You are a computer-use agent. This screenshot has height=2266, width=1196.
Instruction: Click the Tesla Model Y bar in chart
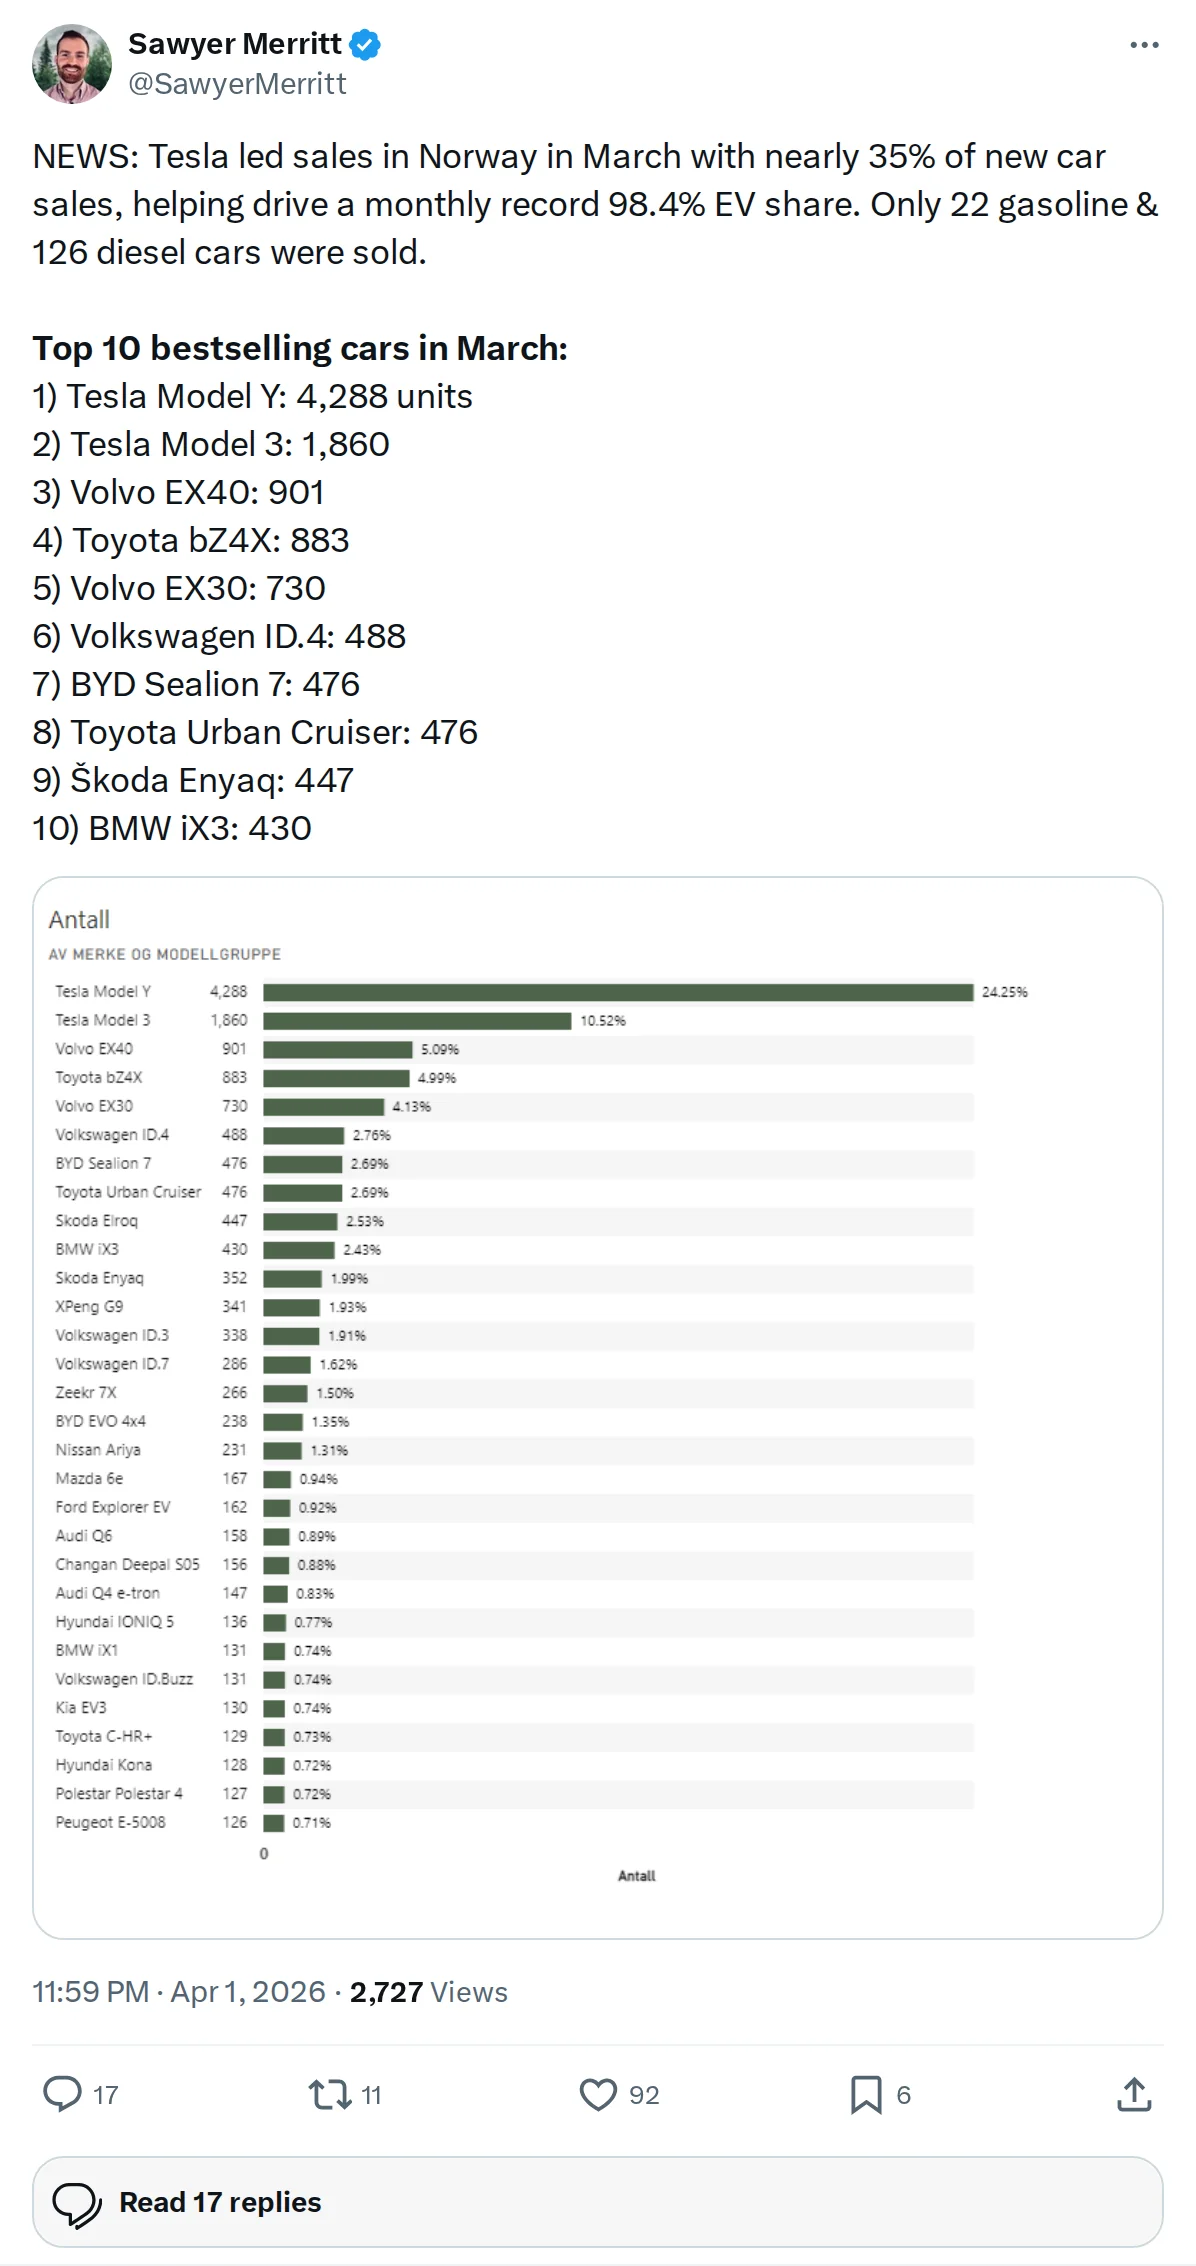click(x=617, y=991)
